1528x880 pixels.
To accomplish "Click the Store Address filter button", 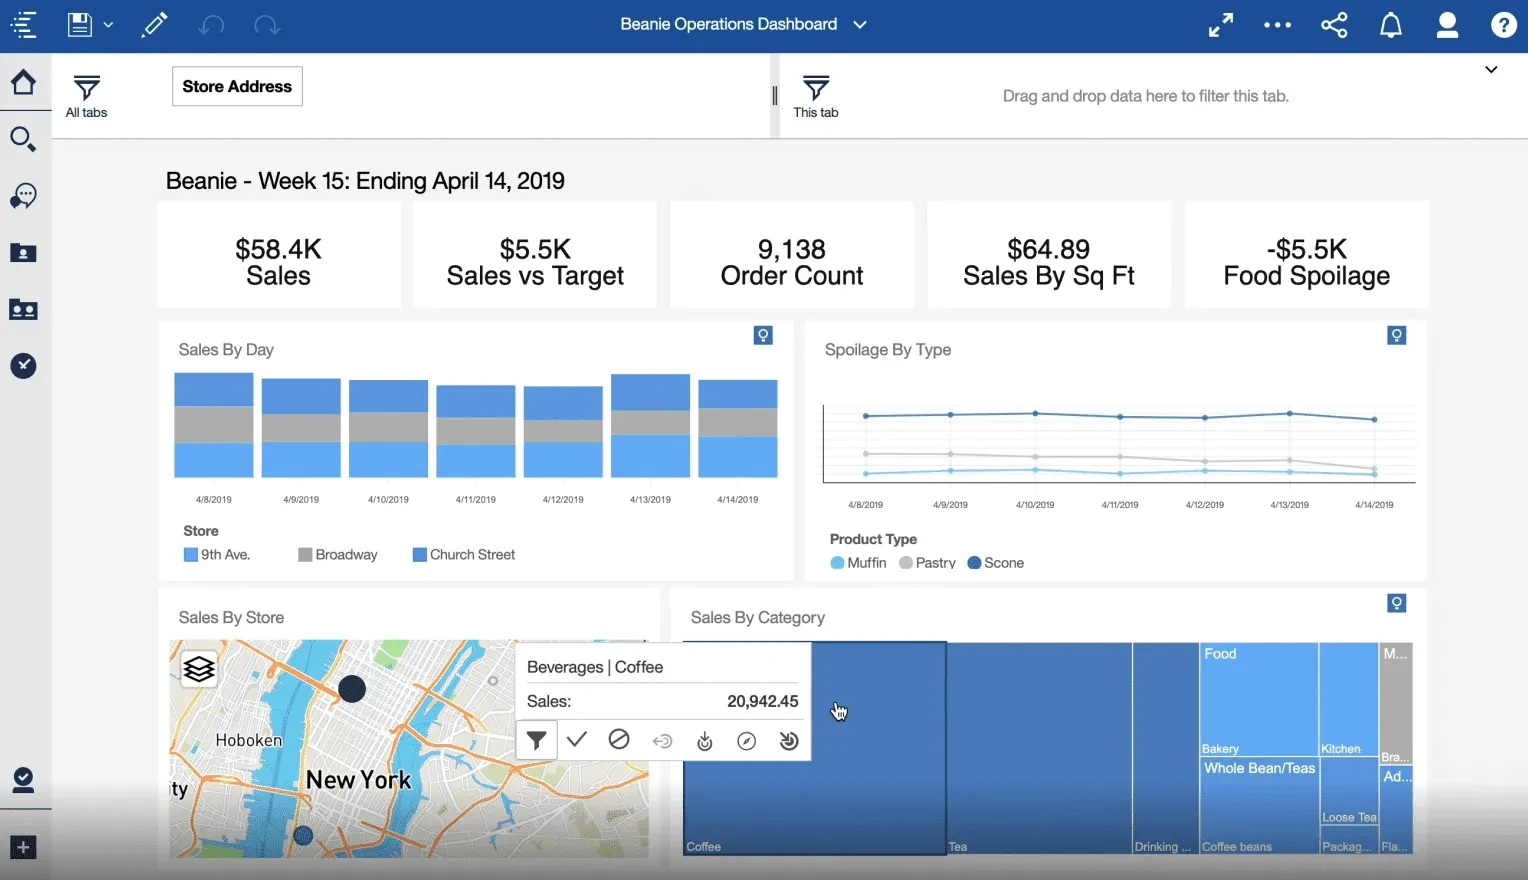I will [237, 86].
